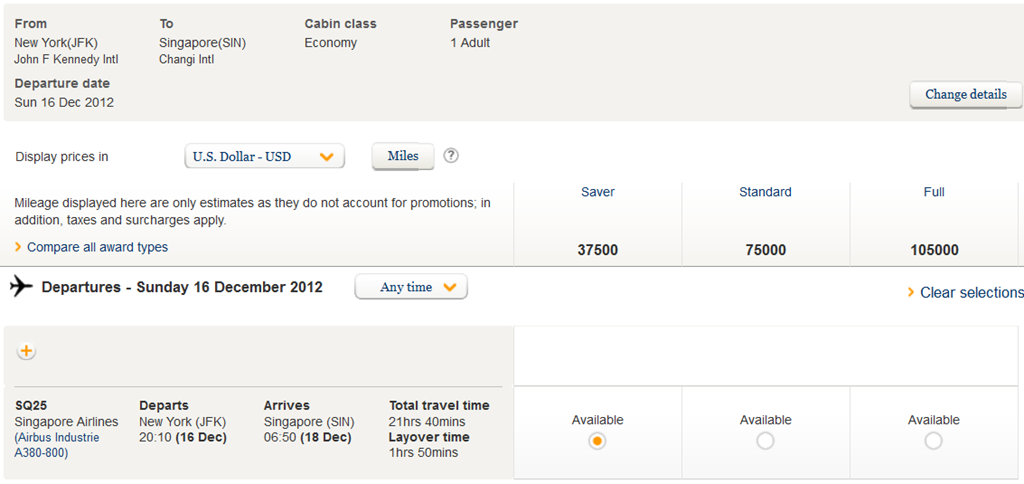Select the Full Available radio button
1024x484 pixels.
pyautogui.click(x=933, y=441)
